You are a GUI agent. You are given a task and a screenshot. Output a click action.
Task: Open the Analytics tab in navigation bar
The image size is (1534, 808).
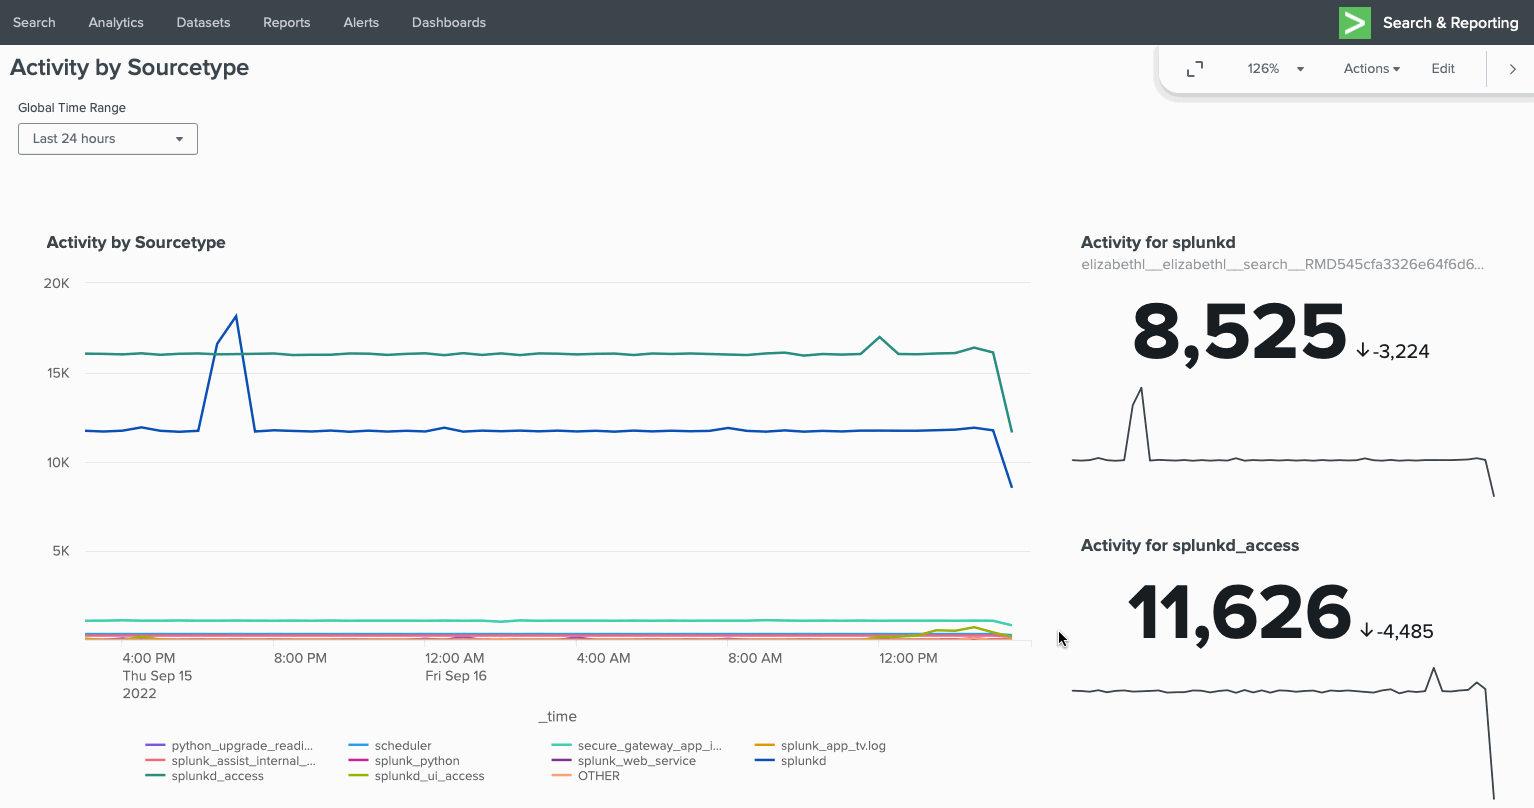(116, 22)
